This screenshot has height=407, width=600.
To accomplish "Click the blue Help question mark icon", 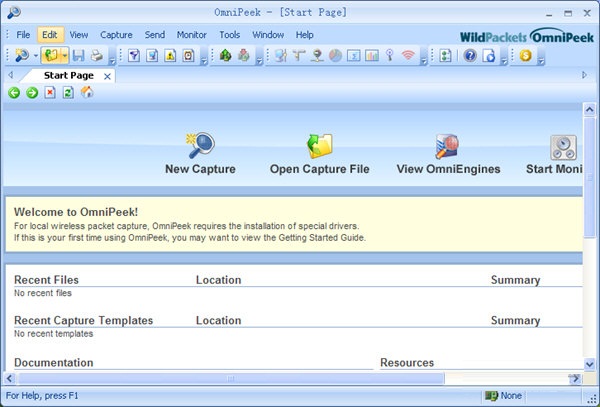I will 470,56.
